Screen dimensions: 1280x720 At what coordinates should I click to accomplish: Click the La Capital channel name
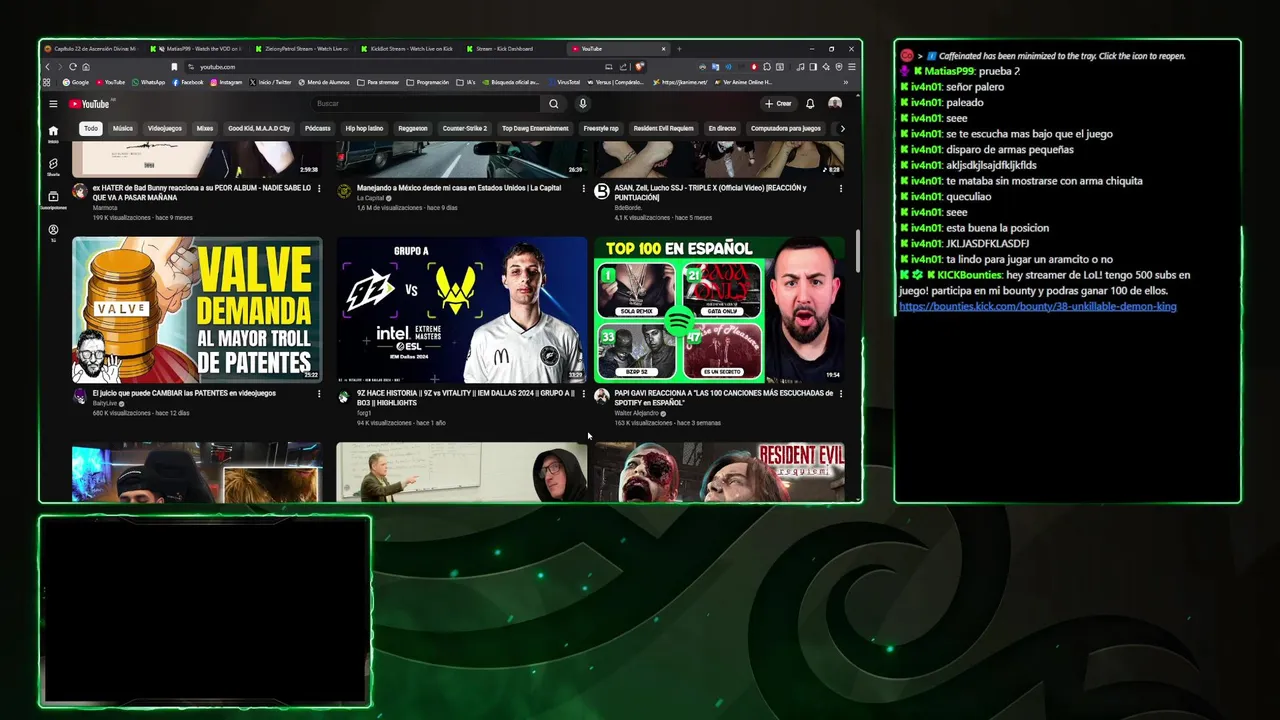click(370, 198)
